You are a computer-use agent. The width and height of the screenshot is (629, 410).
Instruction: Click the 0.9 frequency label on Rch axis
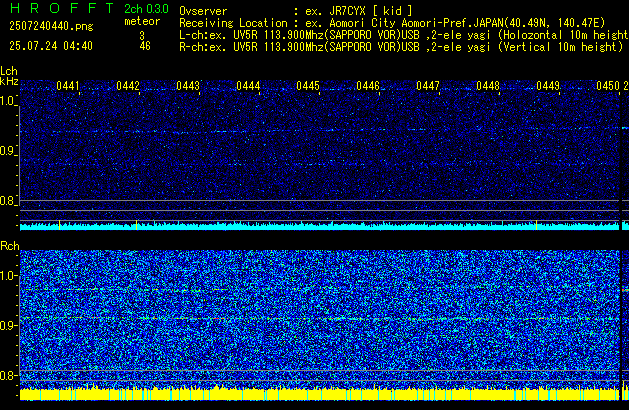coord(8,325)
